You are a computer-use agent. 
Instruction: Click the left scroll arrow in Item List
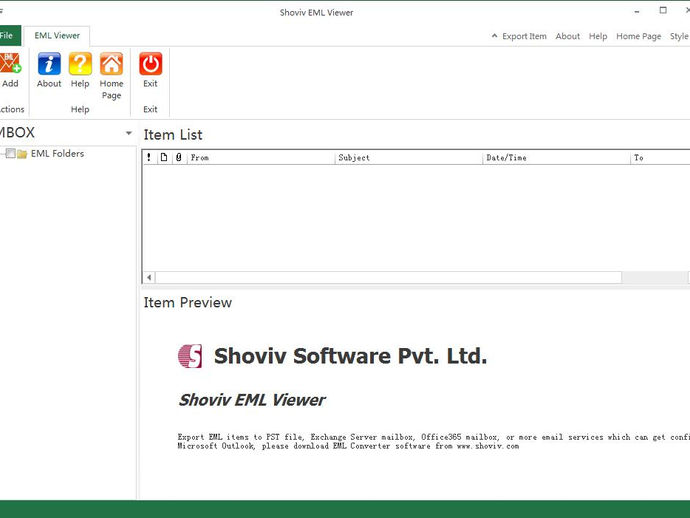149,277
